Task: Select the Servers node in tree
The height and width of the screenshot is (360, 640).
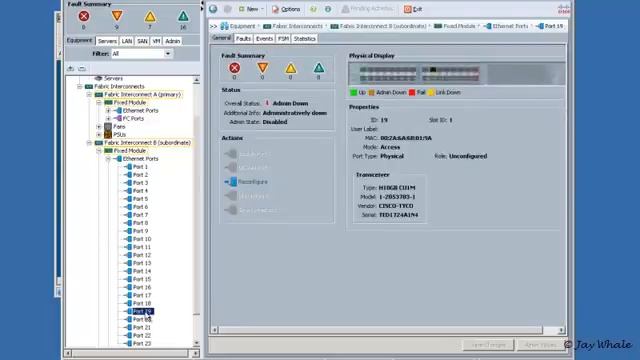Action: [x=113, y=78]
